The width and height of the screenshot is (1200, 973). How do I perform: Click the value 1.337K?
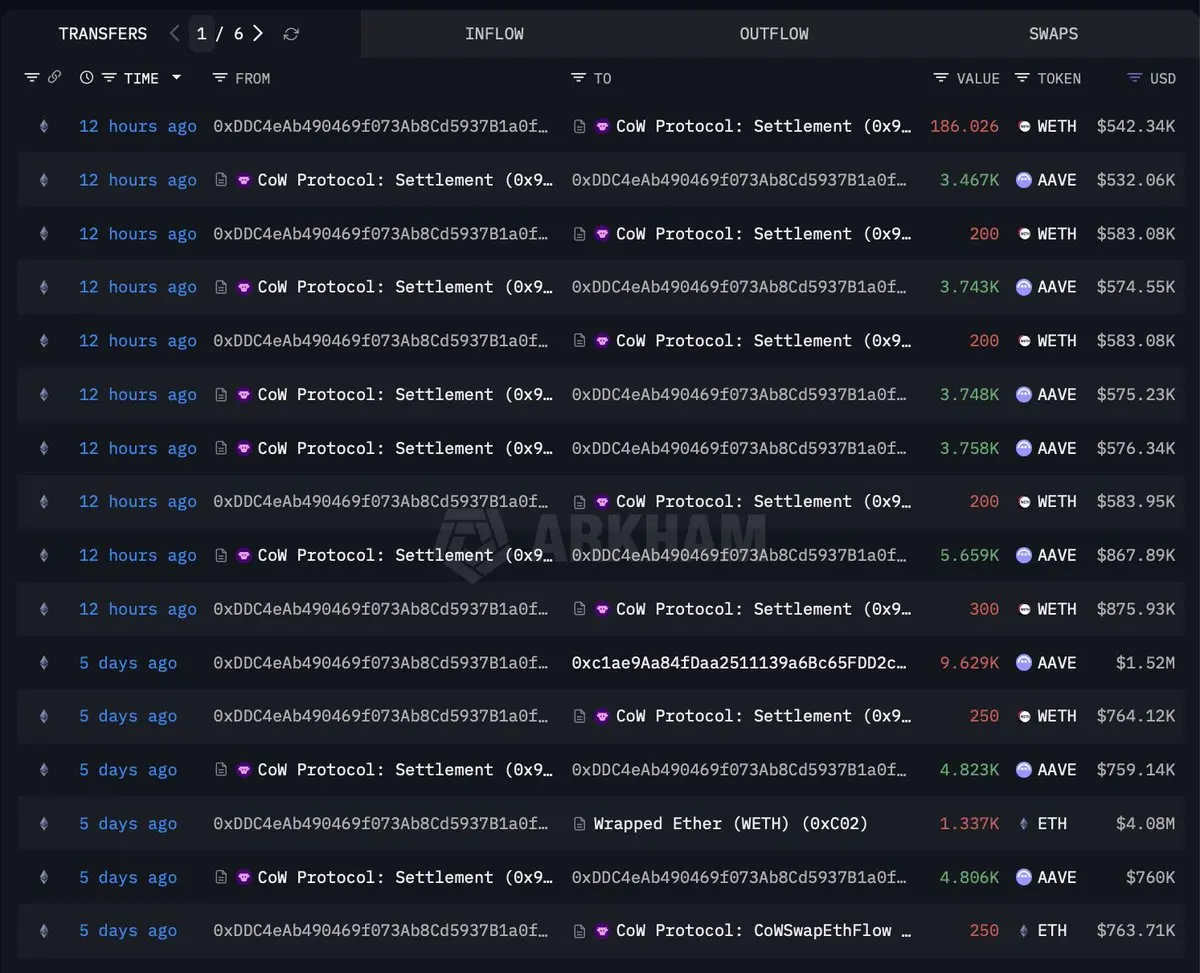969,824
